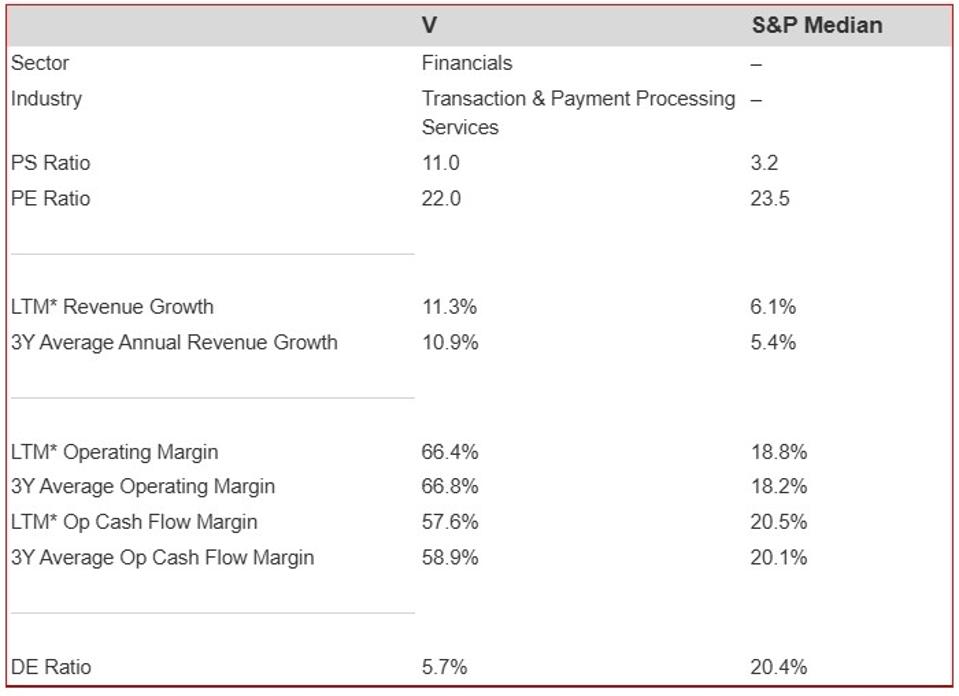959x696 pixels.
Task: Select the DE Ratio row label
Action: point(51,667)
